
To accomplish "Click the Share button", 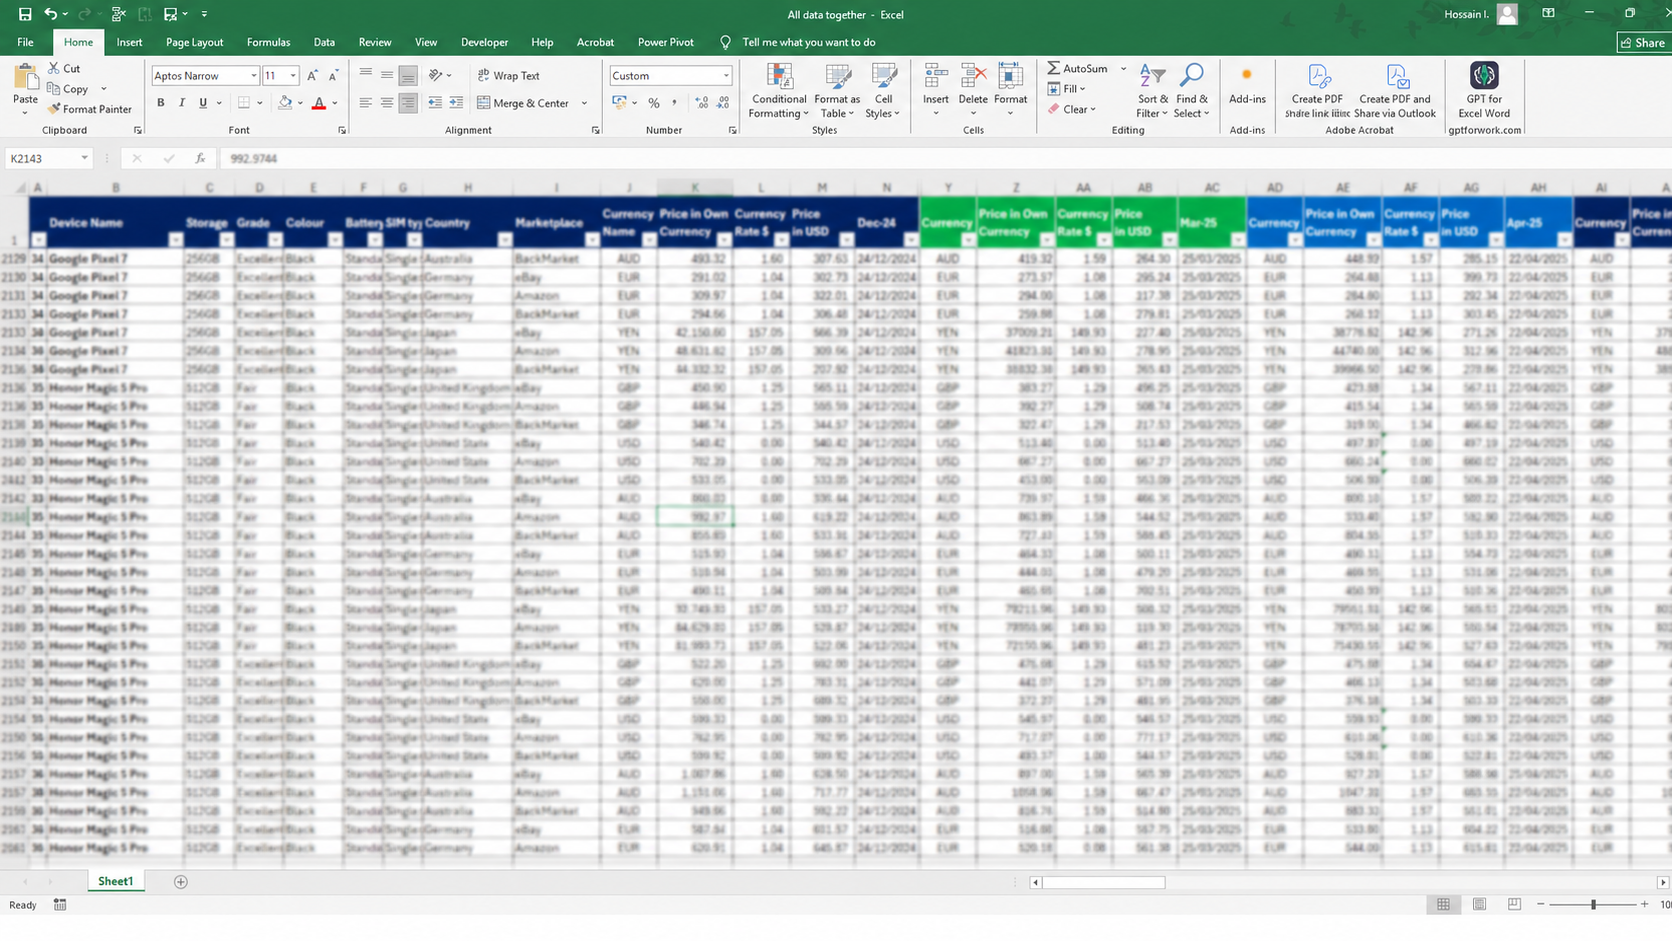I will tap(1644, 42).
